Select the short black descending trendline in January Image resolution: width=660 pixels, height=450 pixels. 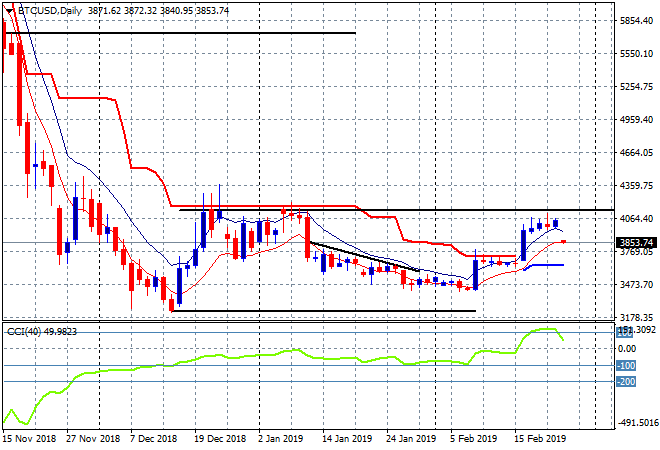click(x=365, y=256)
